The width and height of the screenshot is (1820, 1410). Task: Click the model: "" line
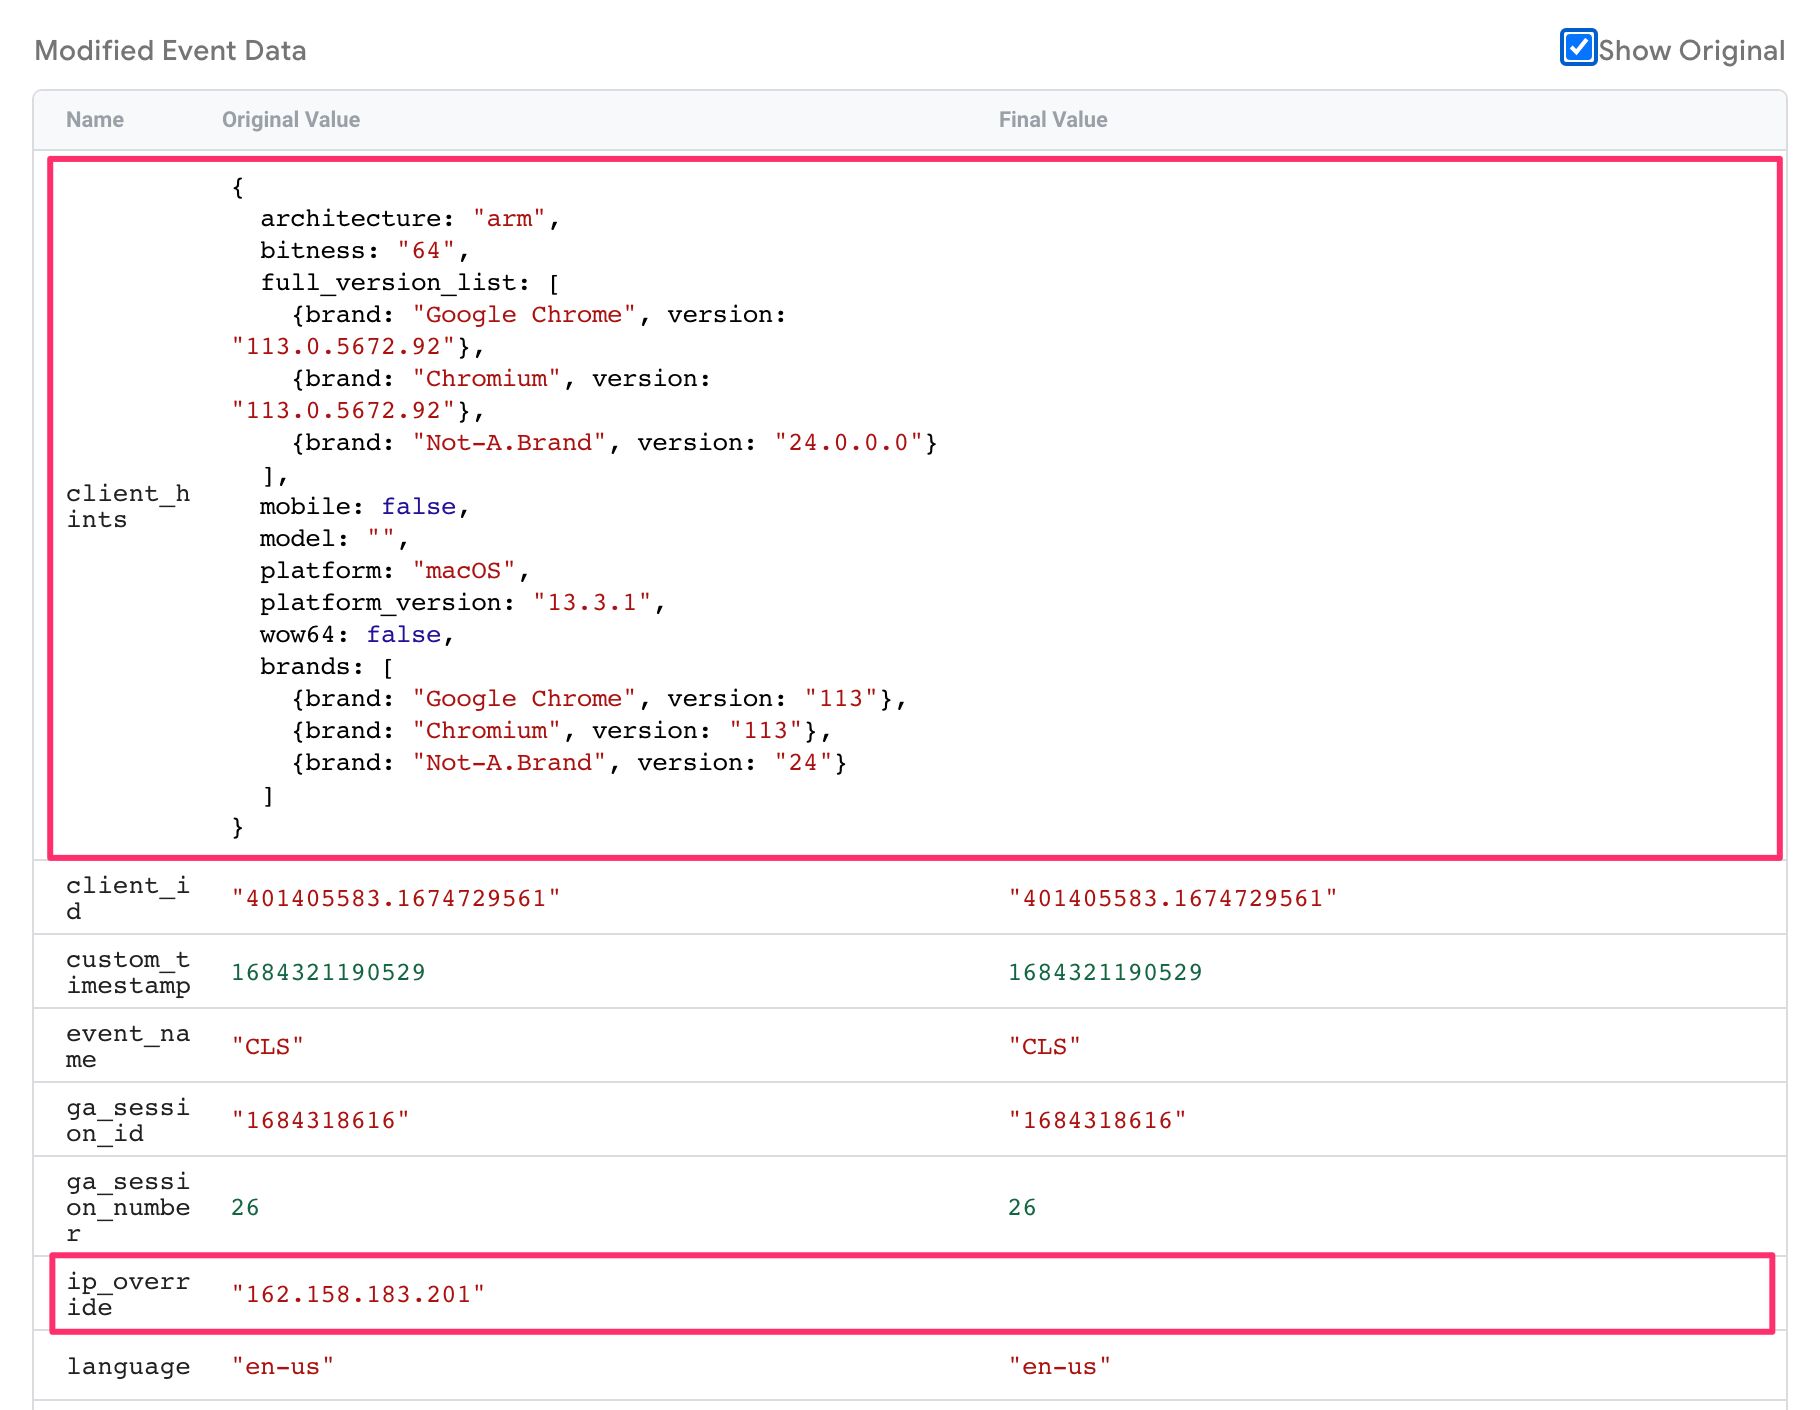(x=334, y=539)
